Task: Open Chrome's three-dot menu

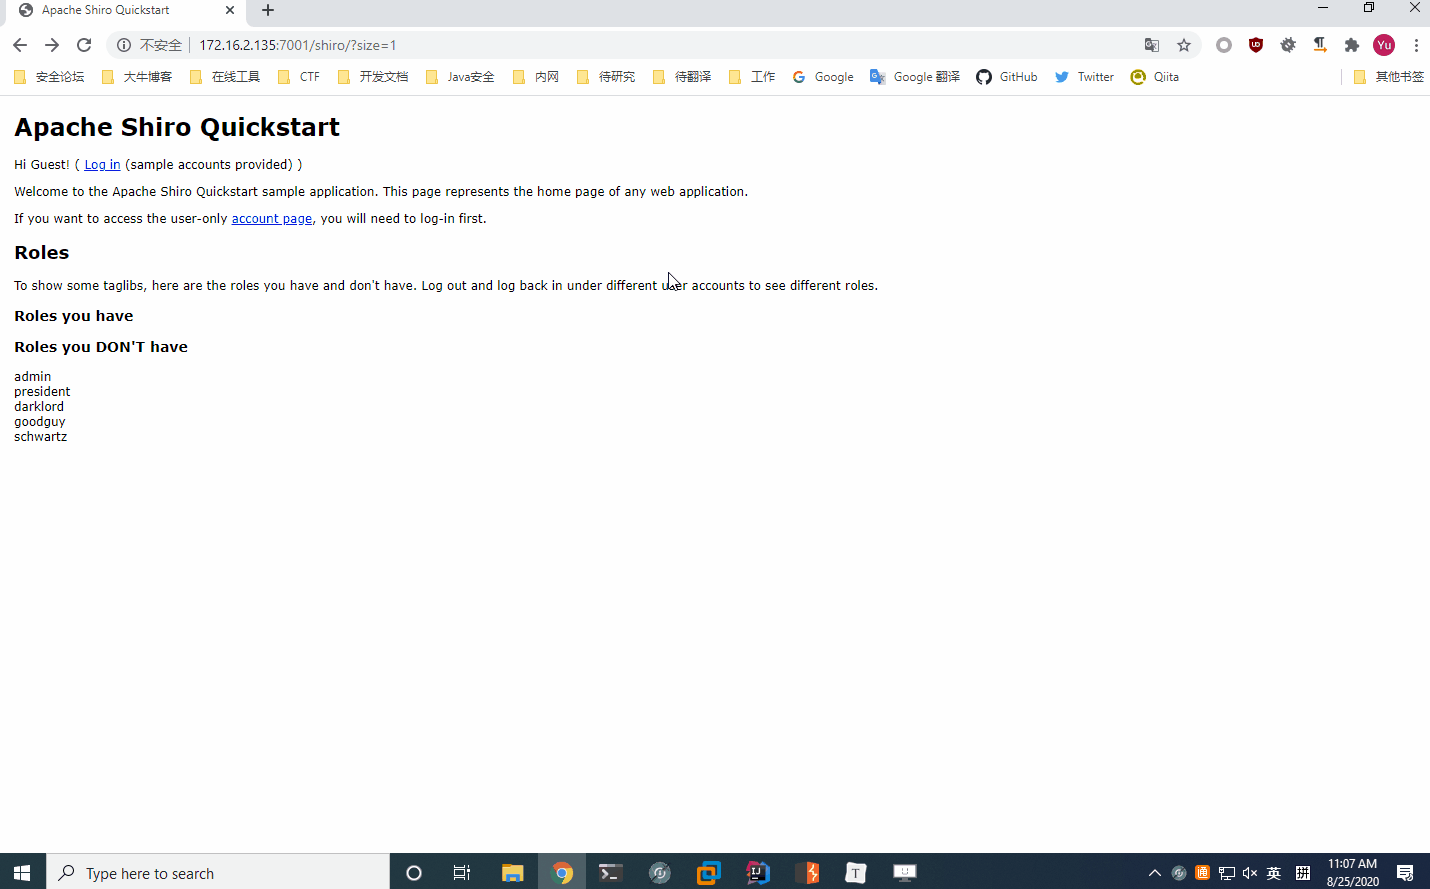Action: [1416, 45]
